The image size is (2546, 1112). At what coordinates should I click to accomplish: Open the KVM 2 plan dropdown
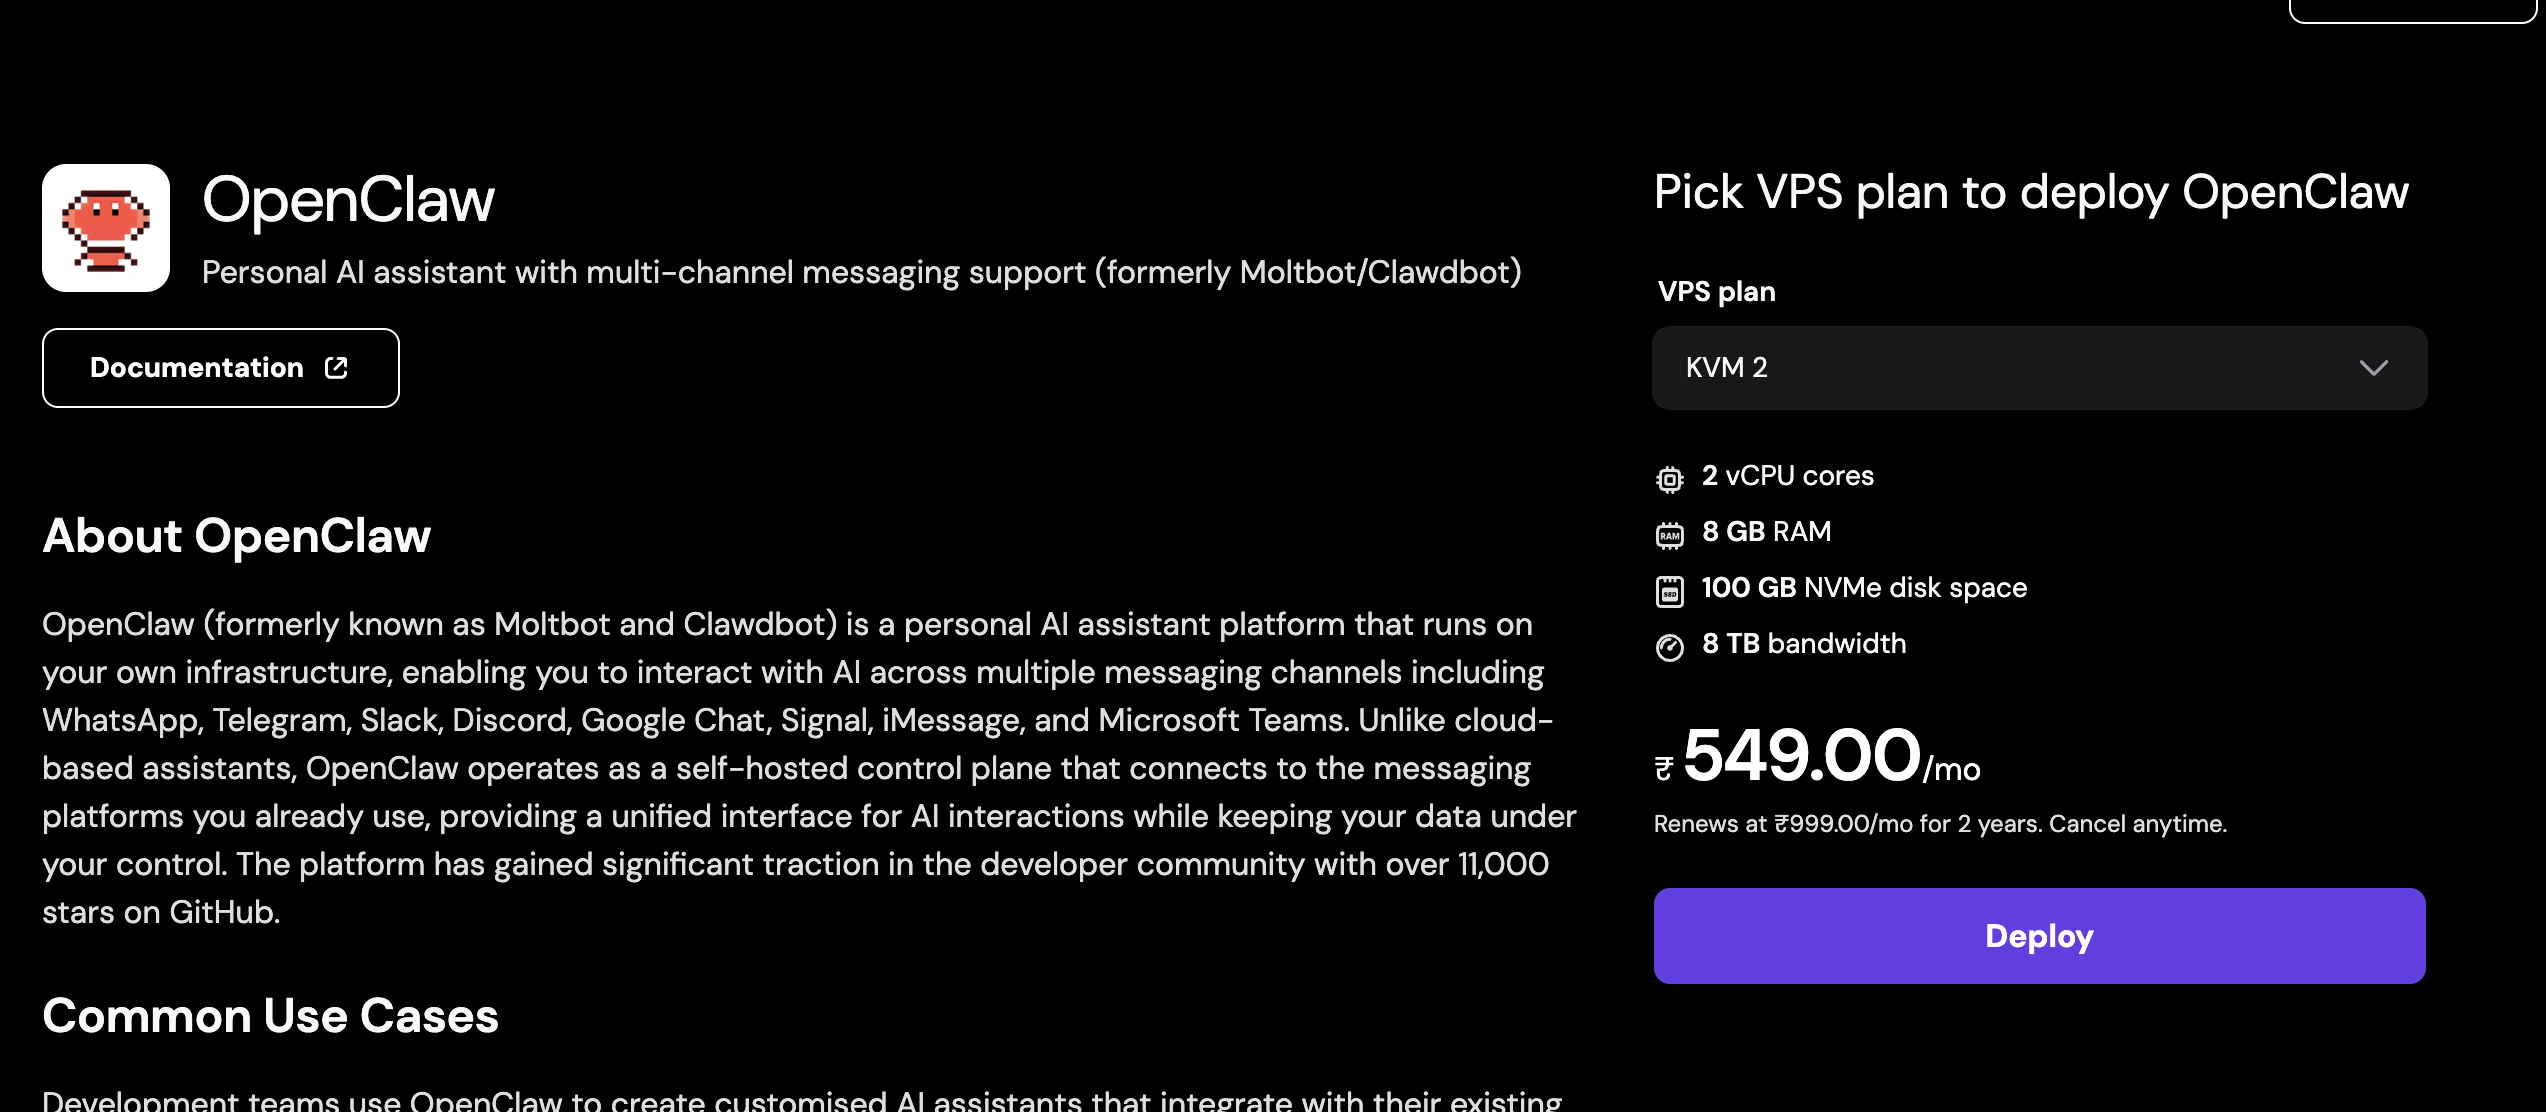click(x=2039, y=368)
